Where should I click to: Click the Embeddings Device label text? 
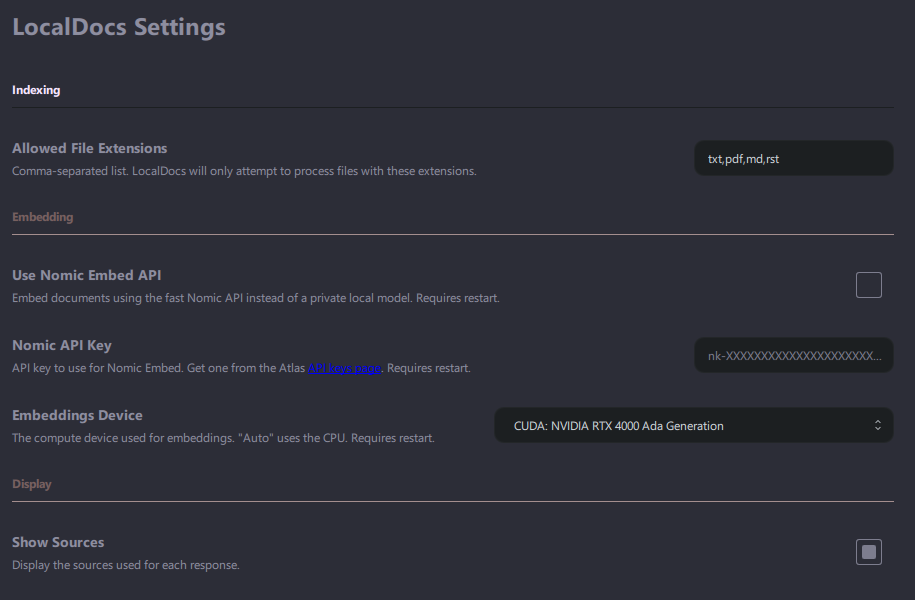[x=76, y=414]
